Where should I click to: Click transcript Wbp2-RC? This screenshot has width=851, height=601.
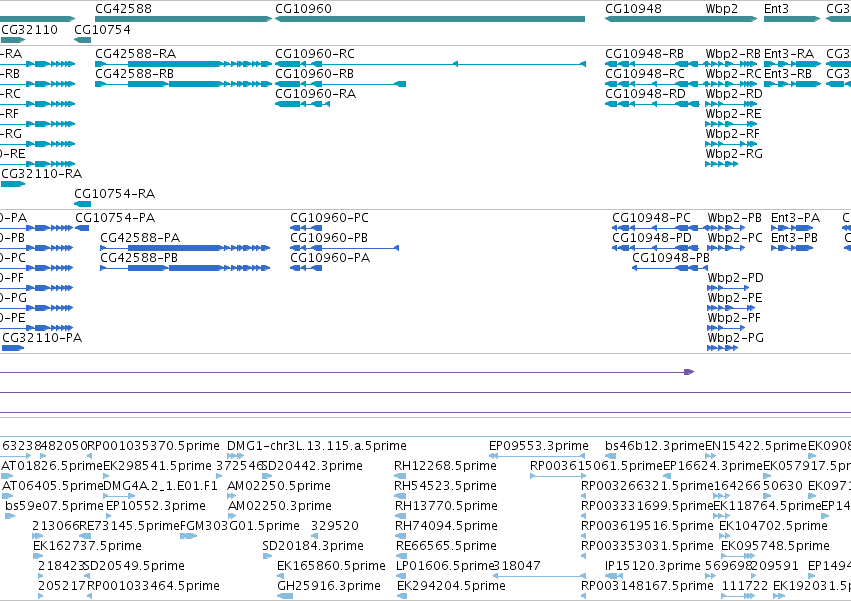coord(734,74)
